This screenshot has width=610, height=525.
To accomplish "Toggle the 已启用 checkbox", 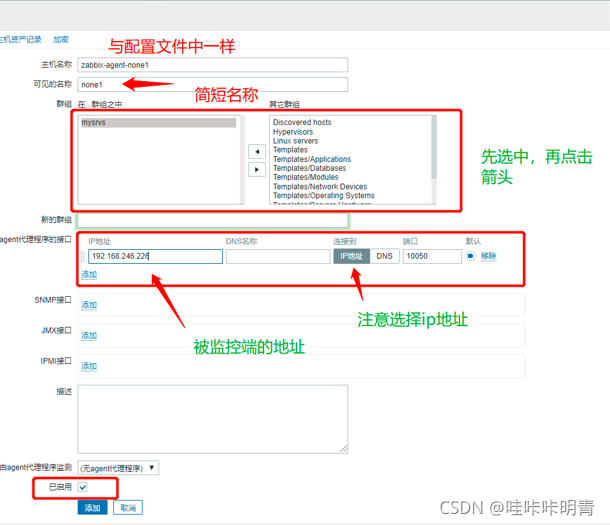I will [82, 487].
